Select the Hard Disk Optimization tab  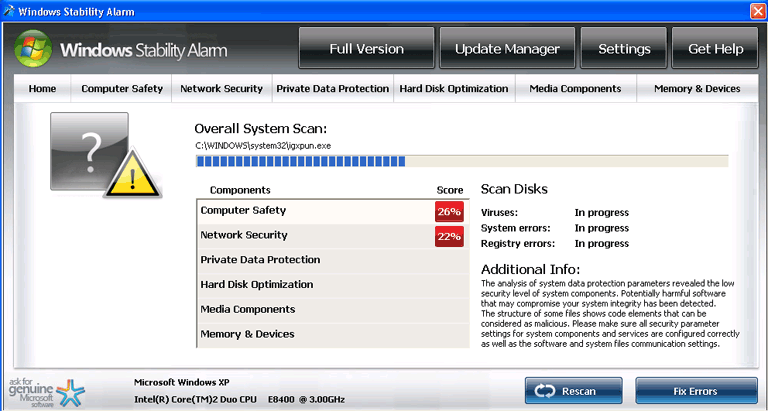click(454, 89)
